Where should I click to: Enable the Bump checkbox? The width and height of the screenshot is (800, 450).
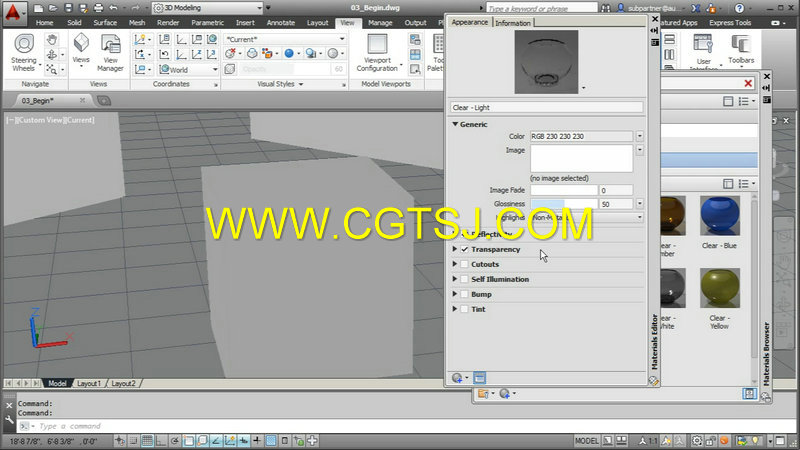click(464, 294)
